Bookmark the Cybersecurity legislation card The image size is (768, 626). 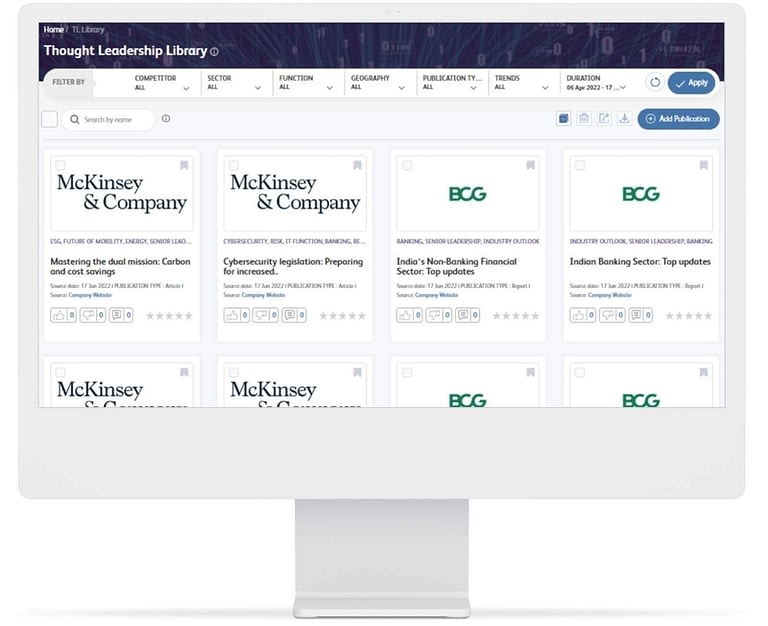[358, 166]
